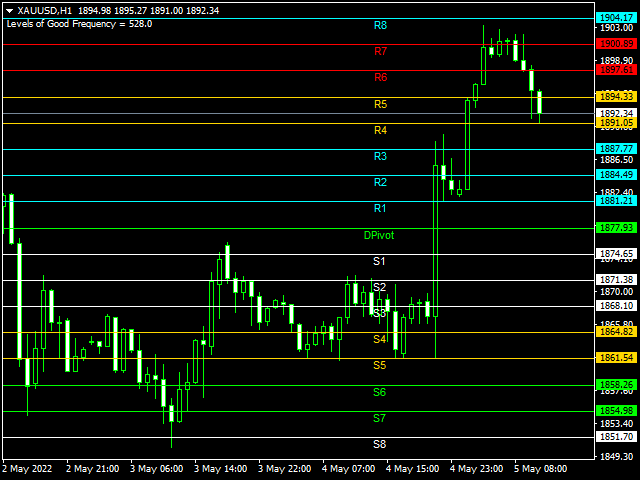Click the current price 1892.34 tag
The height and width of the screenshot is (480, 640).
pyautogui.click(x=616, y=113)
